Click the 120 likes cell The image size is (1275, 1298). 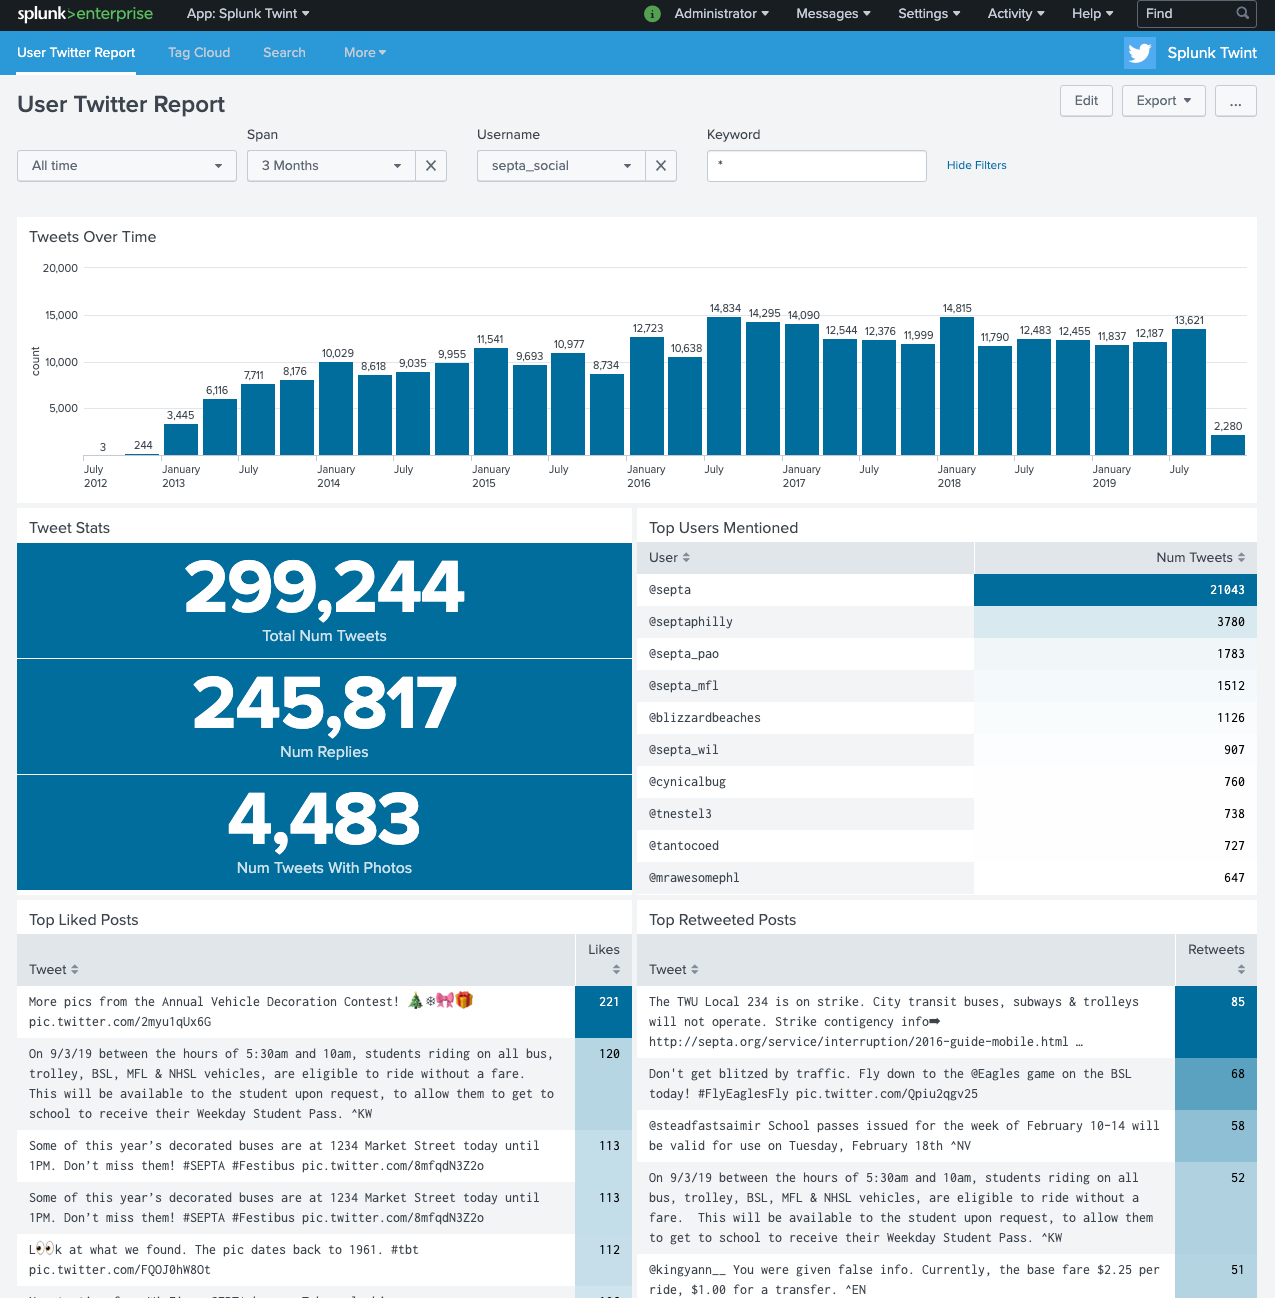(x=604, y=1084)
